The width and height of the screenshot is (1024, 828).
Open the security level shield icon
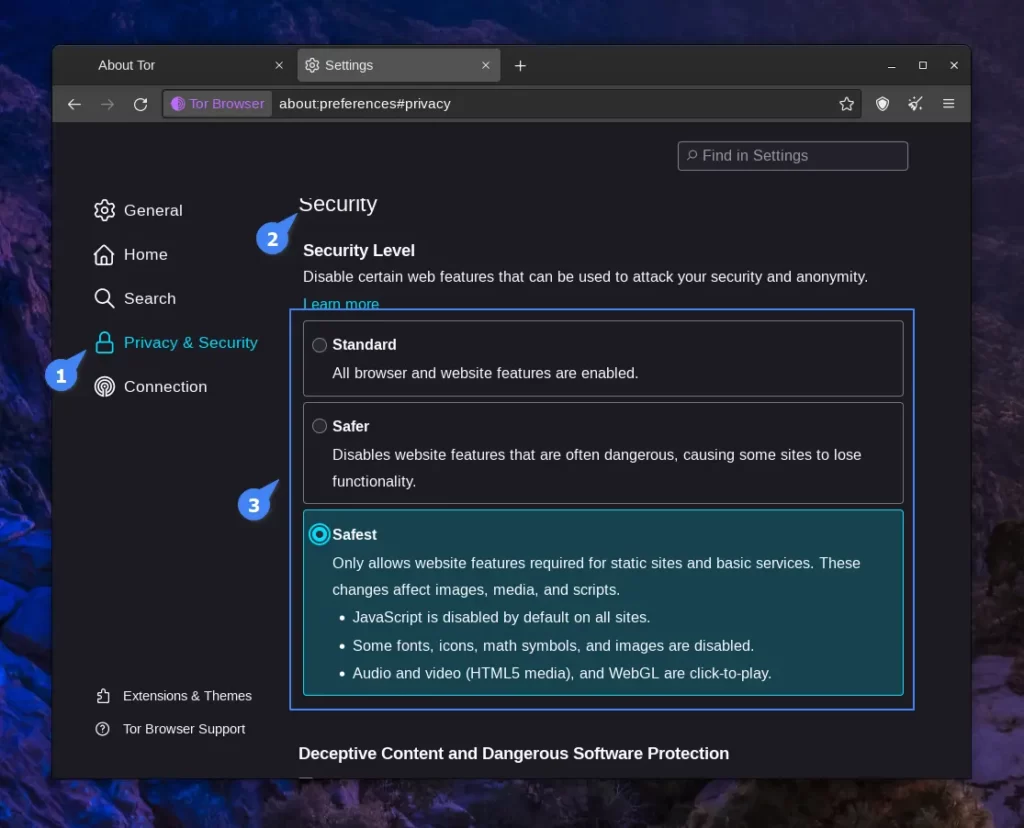point(882,104)
